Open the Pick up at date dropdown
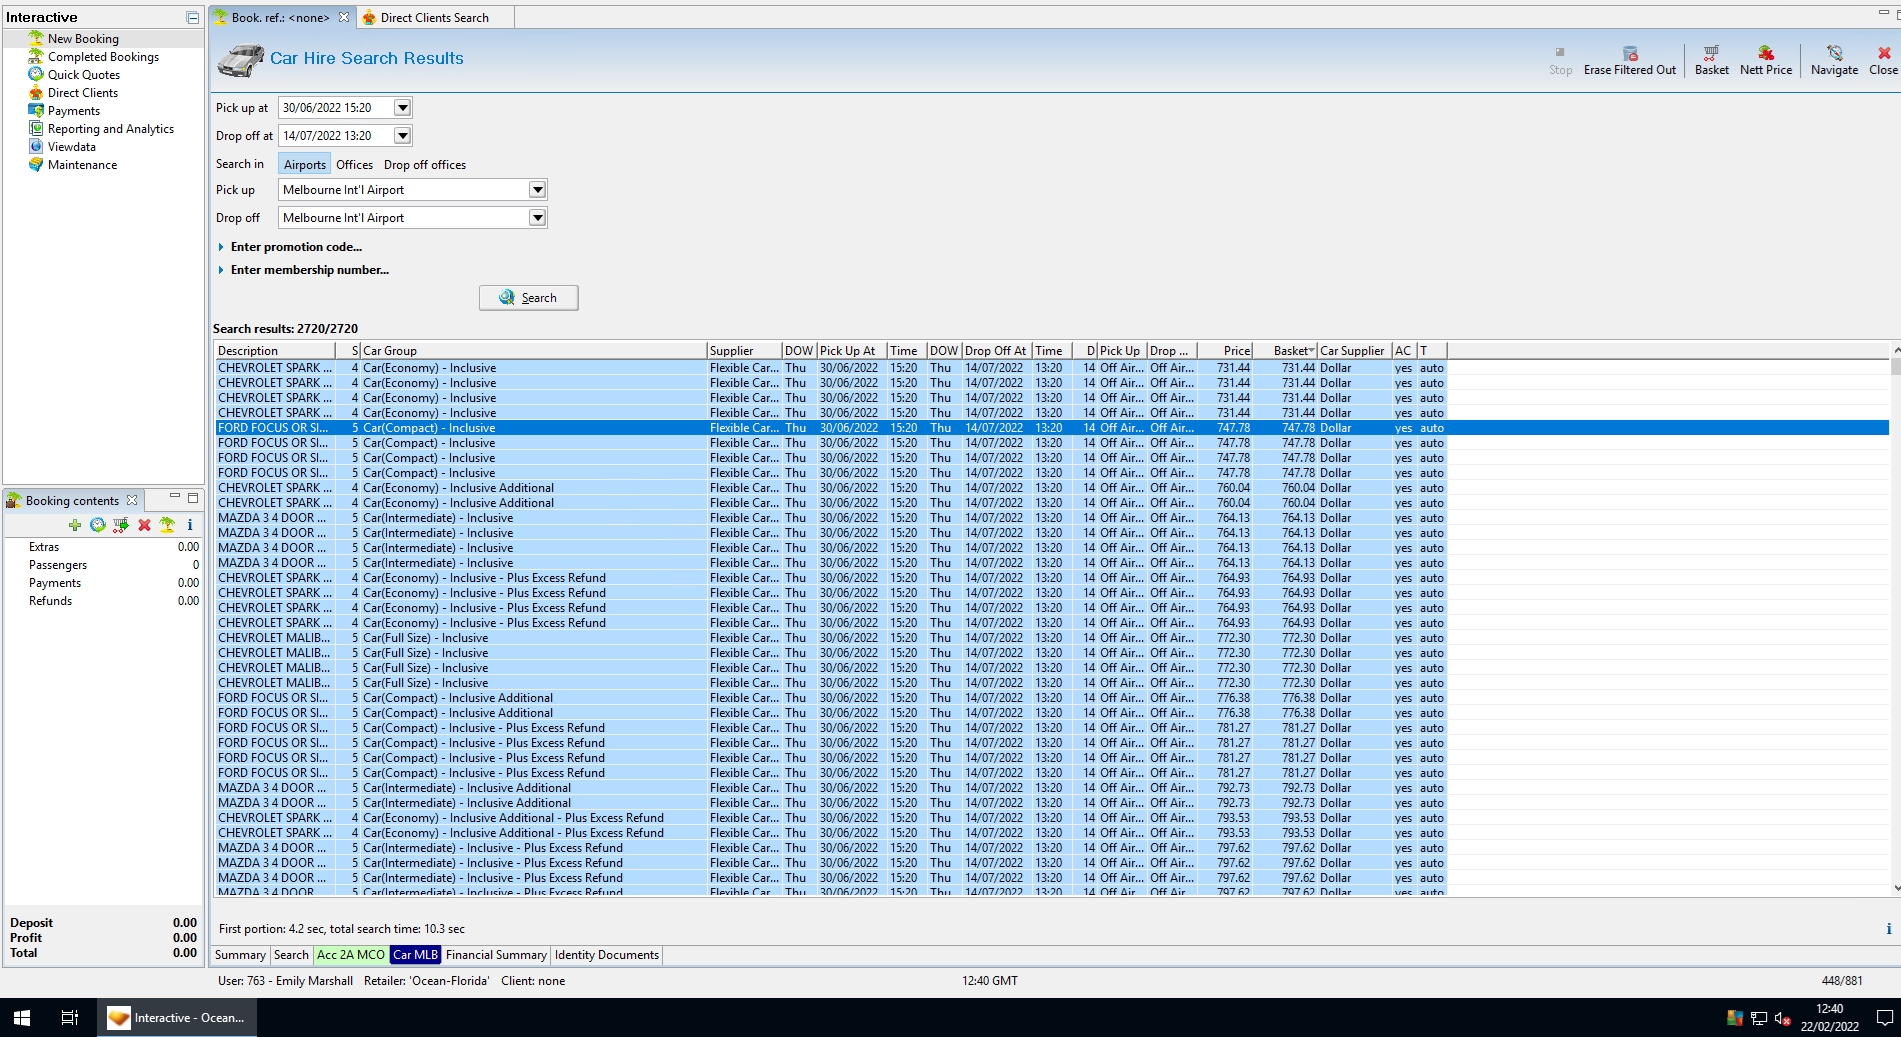The height and width of the screenshot is (1037, 1901). tap(402, 108)
